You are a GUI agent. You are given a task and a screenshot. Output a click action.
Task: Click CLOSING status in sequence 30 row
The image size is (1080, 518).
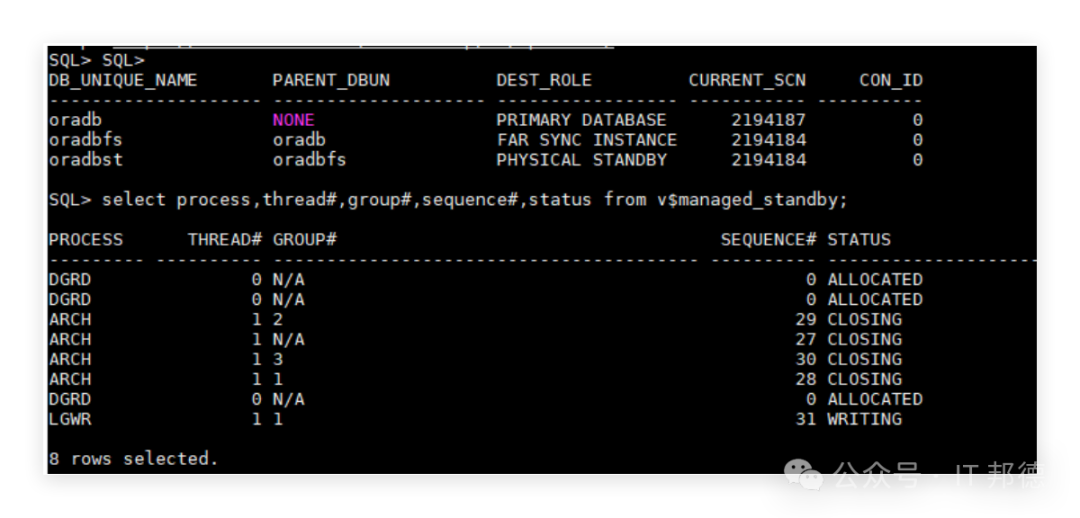pyautogui.click(x=864, y=360)
